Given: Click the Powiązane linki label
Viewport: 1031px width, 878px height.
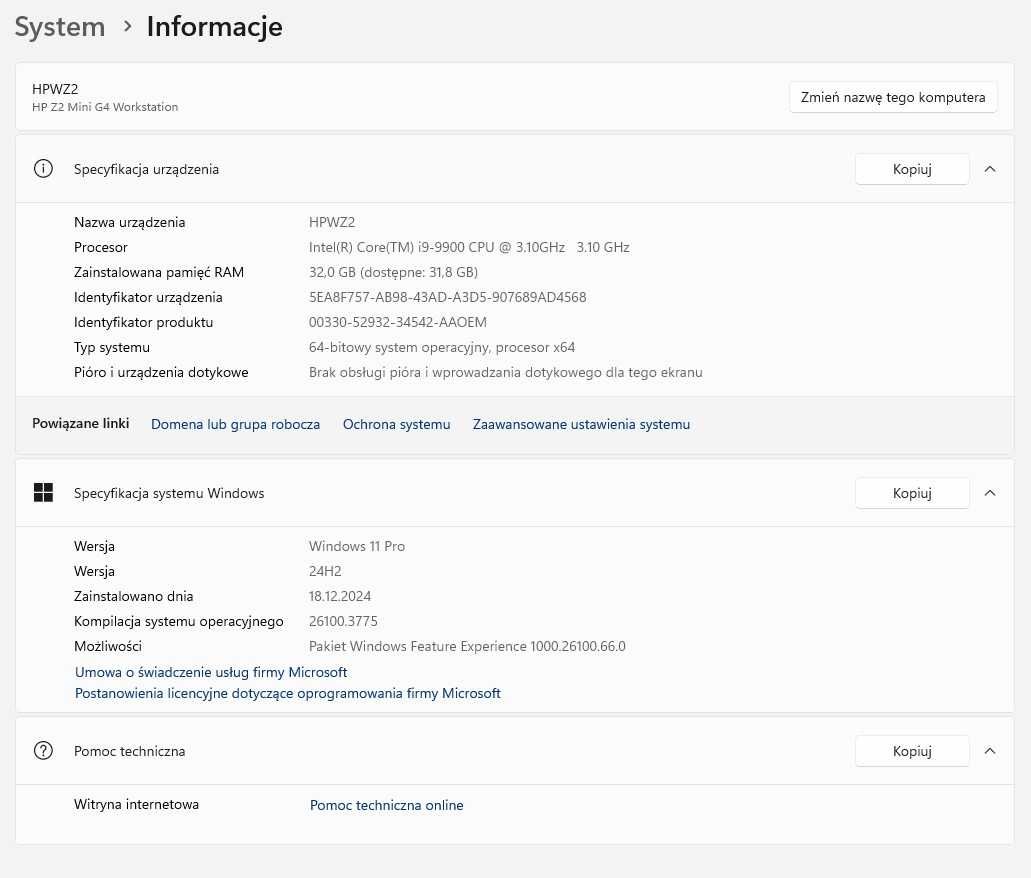Looking at the screenshot, I should [81, 423].
